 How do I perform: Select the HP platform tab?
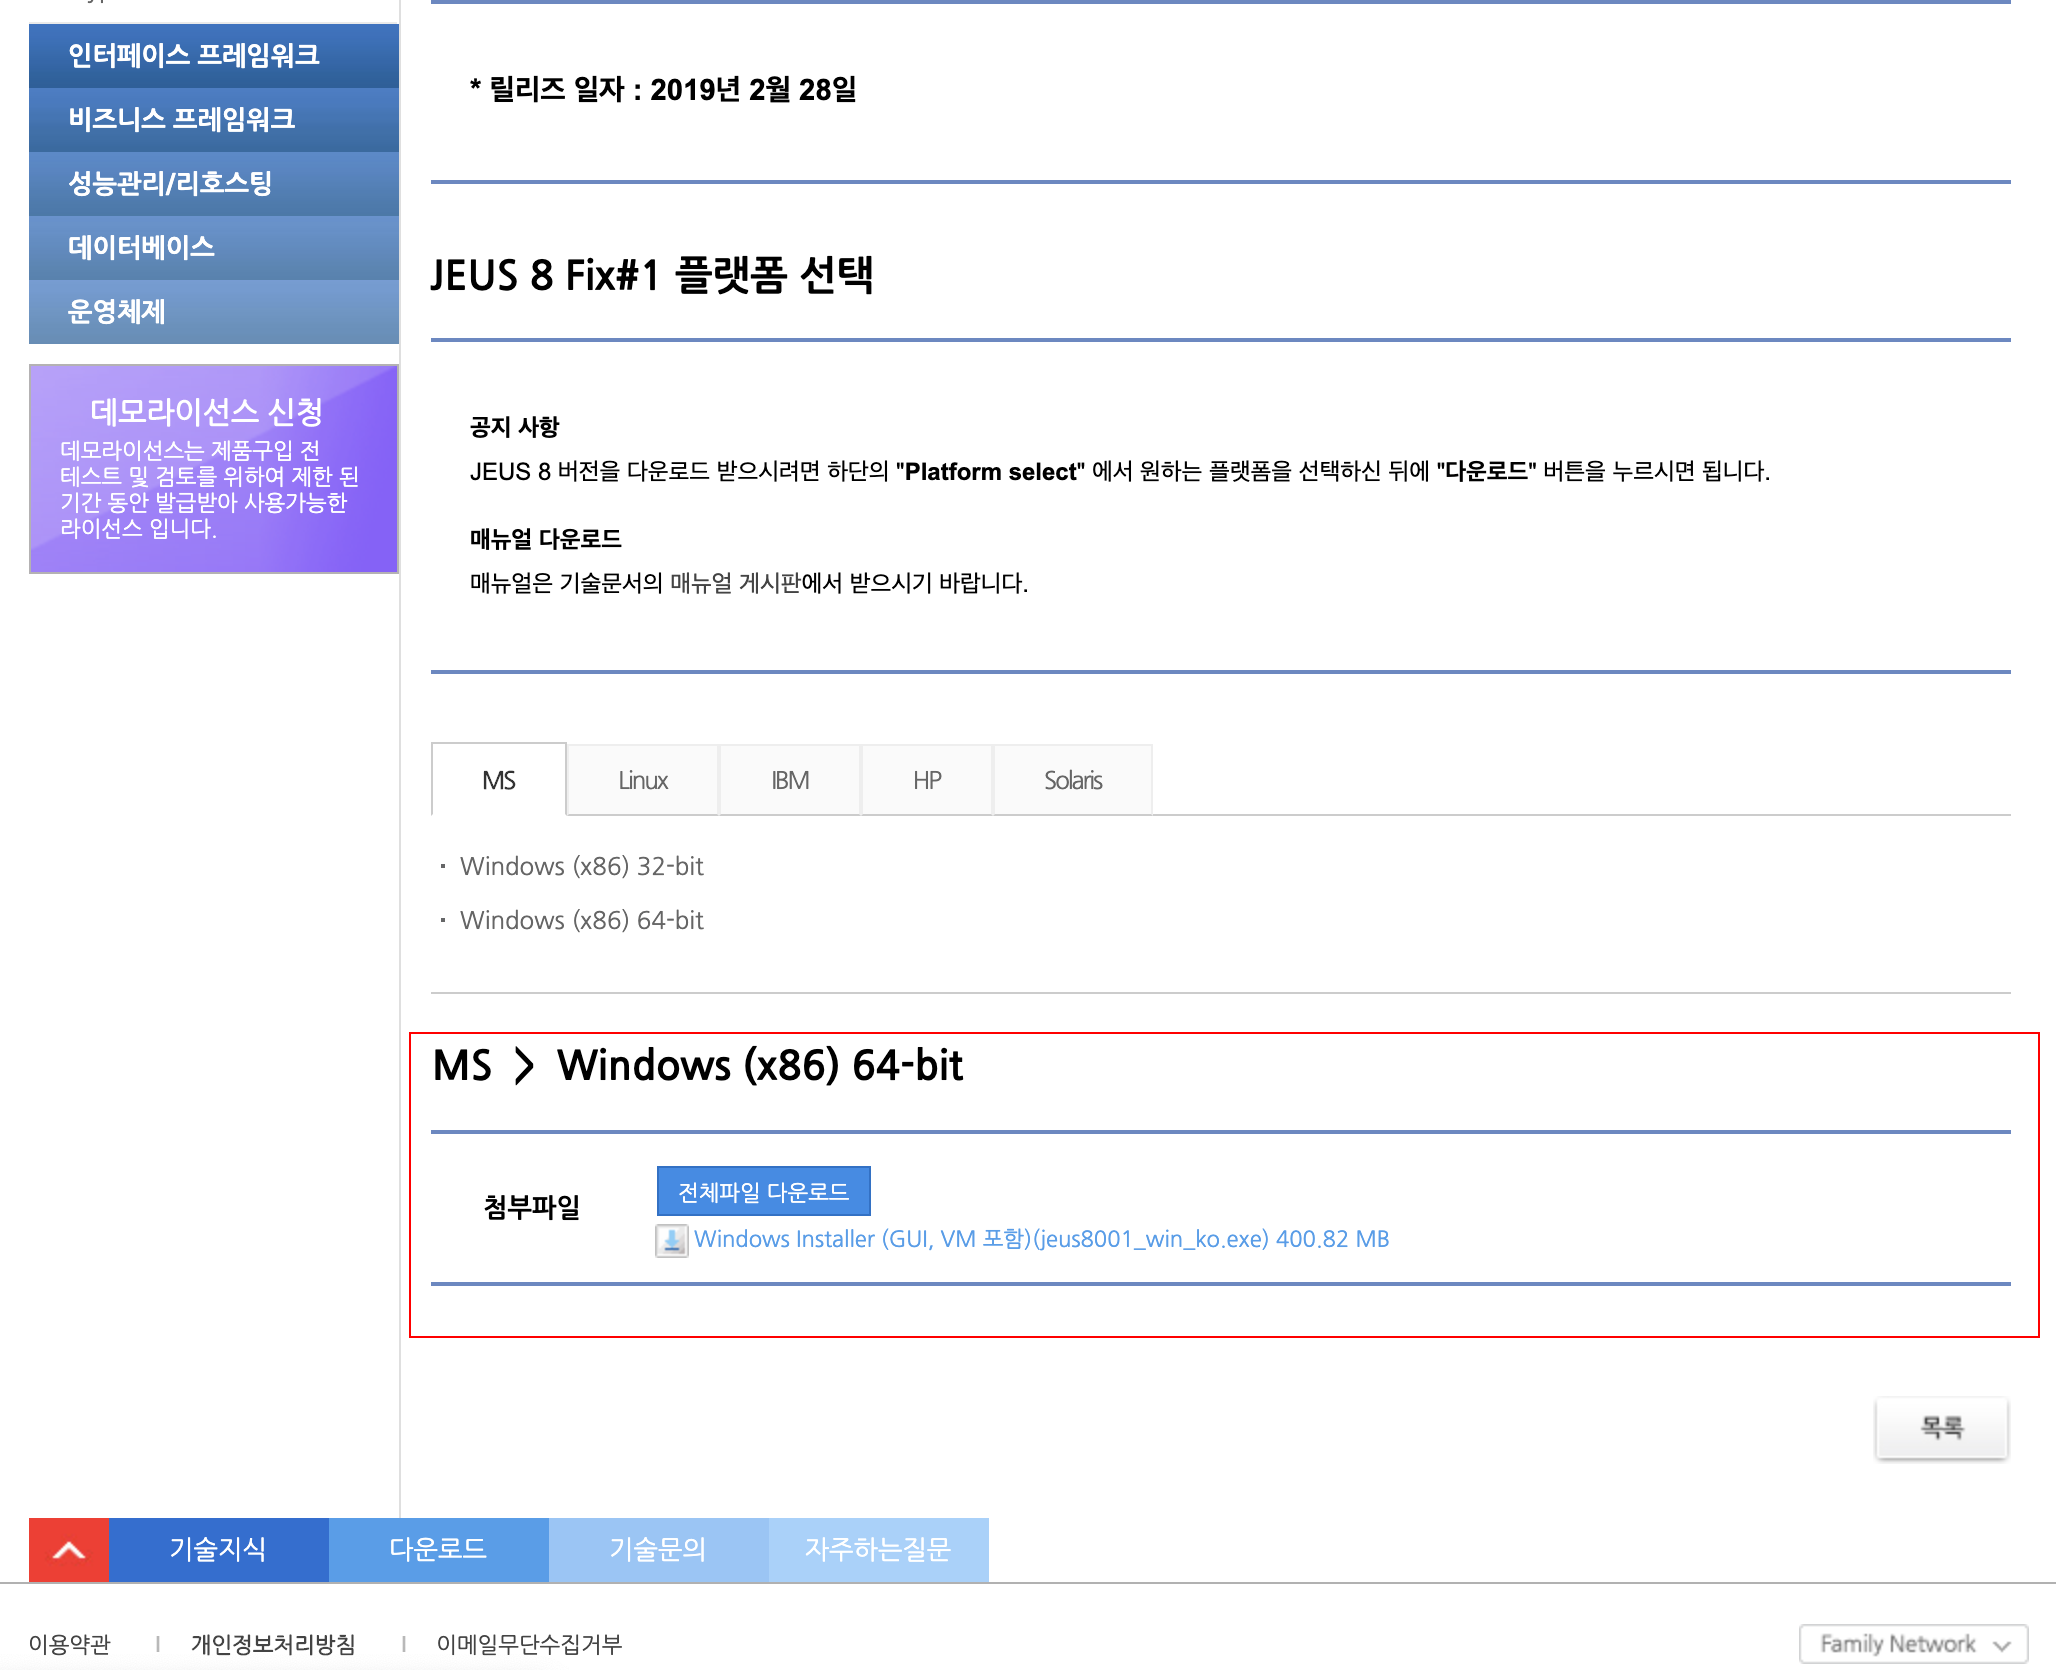click(x=926, y=780)
